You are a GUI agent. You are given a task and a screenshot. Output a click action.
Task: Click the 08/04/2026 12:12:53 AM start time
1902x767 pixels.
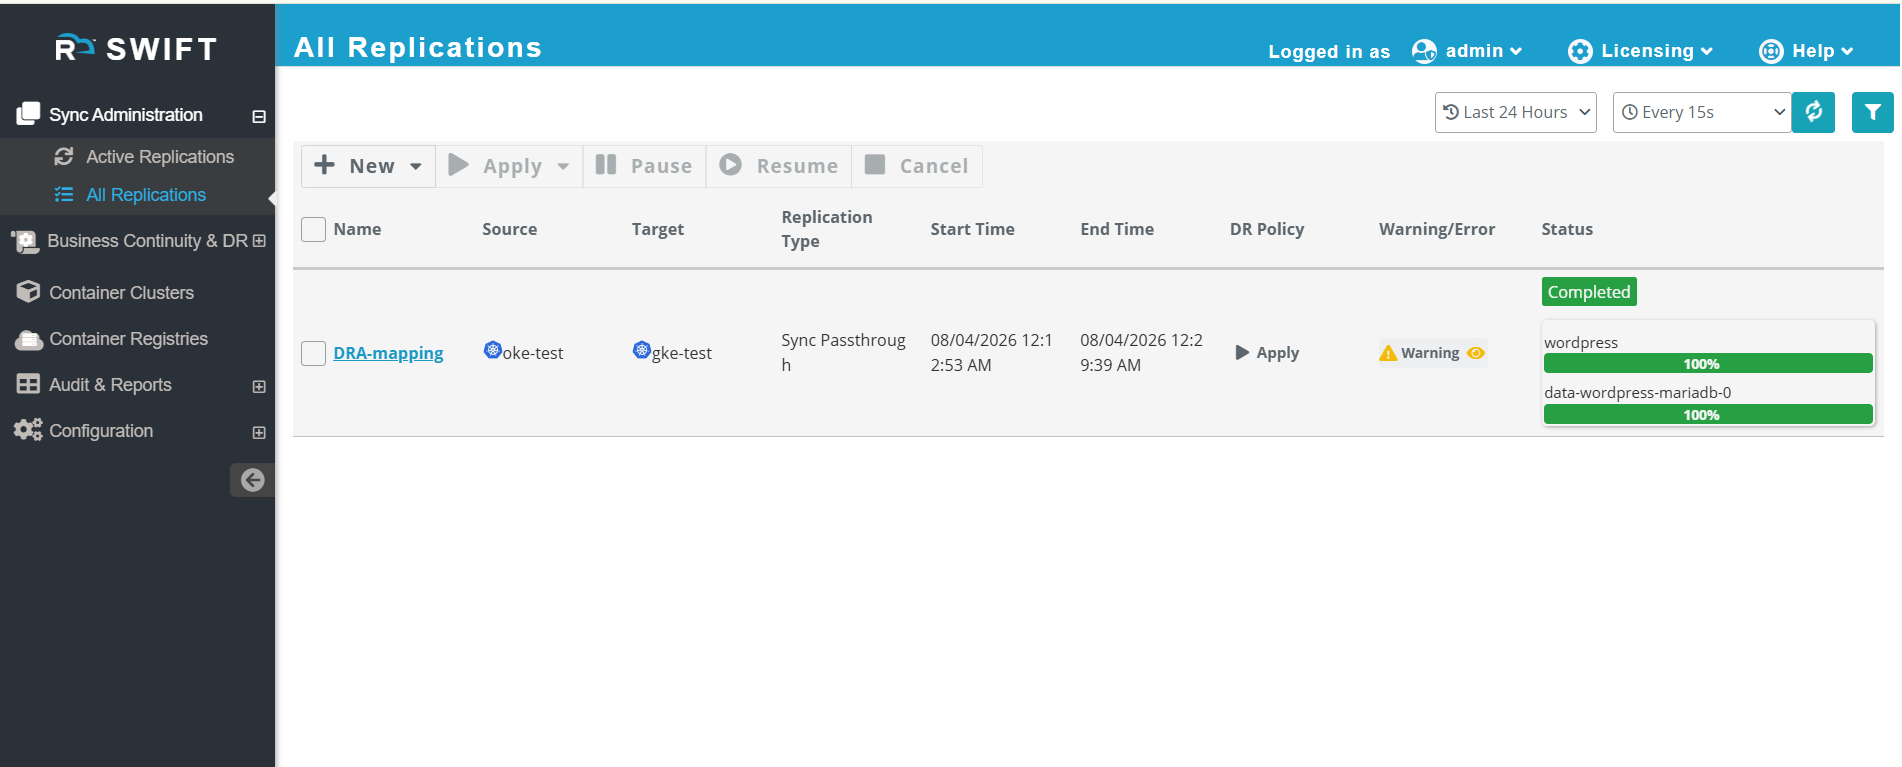991,353
